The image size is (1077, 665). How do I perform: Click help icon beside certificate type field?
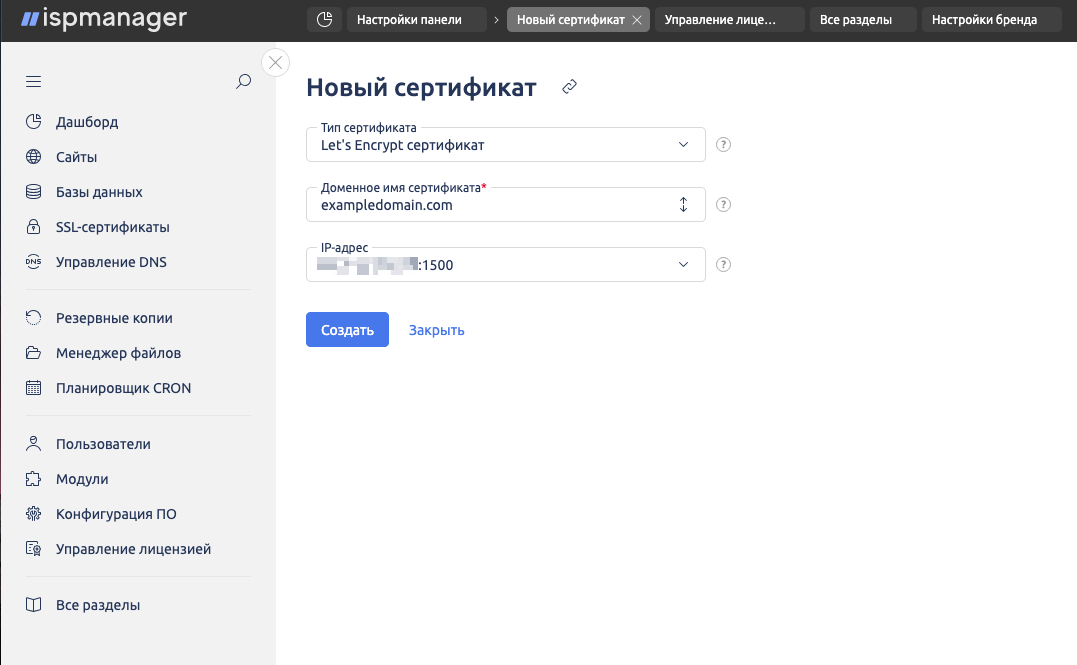click(x=725, y=144)
